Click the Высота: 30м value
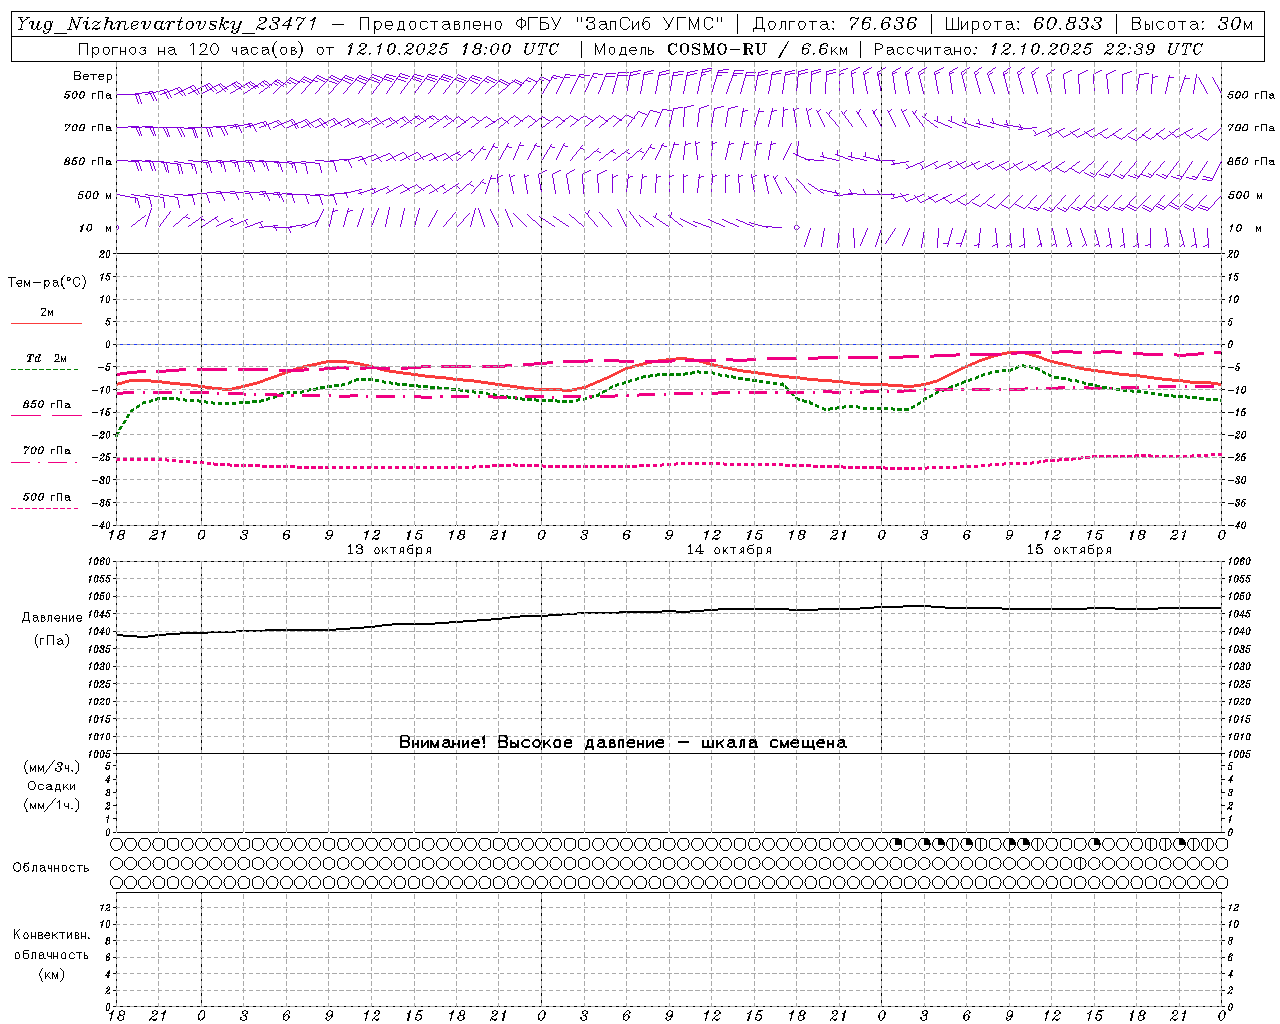The height and width of the screenshot is (1024, 1280). pos(1191,24)
